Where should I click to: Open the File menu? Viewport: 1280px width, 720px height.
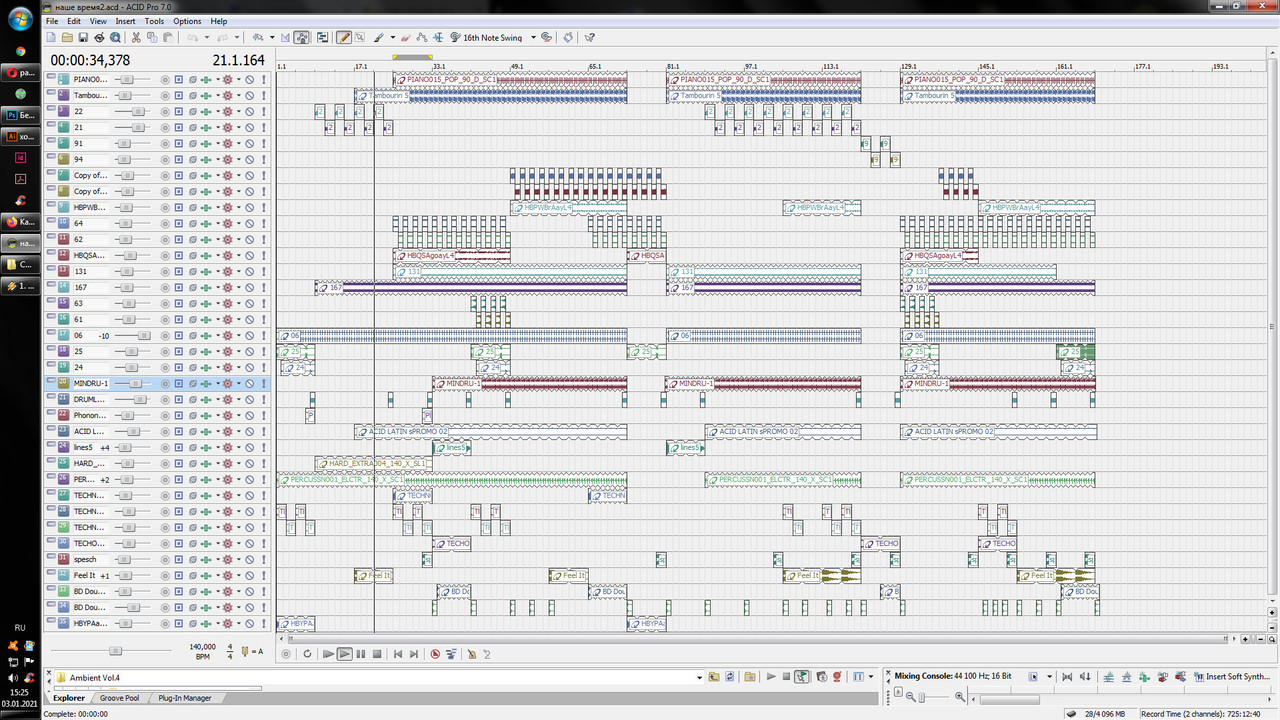51,21
